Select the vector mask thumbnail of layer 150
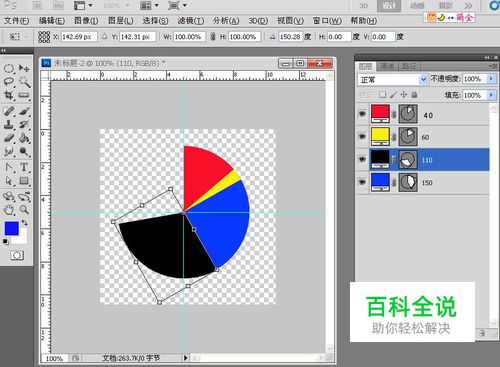500x367 pixels. click(408, 182)
